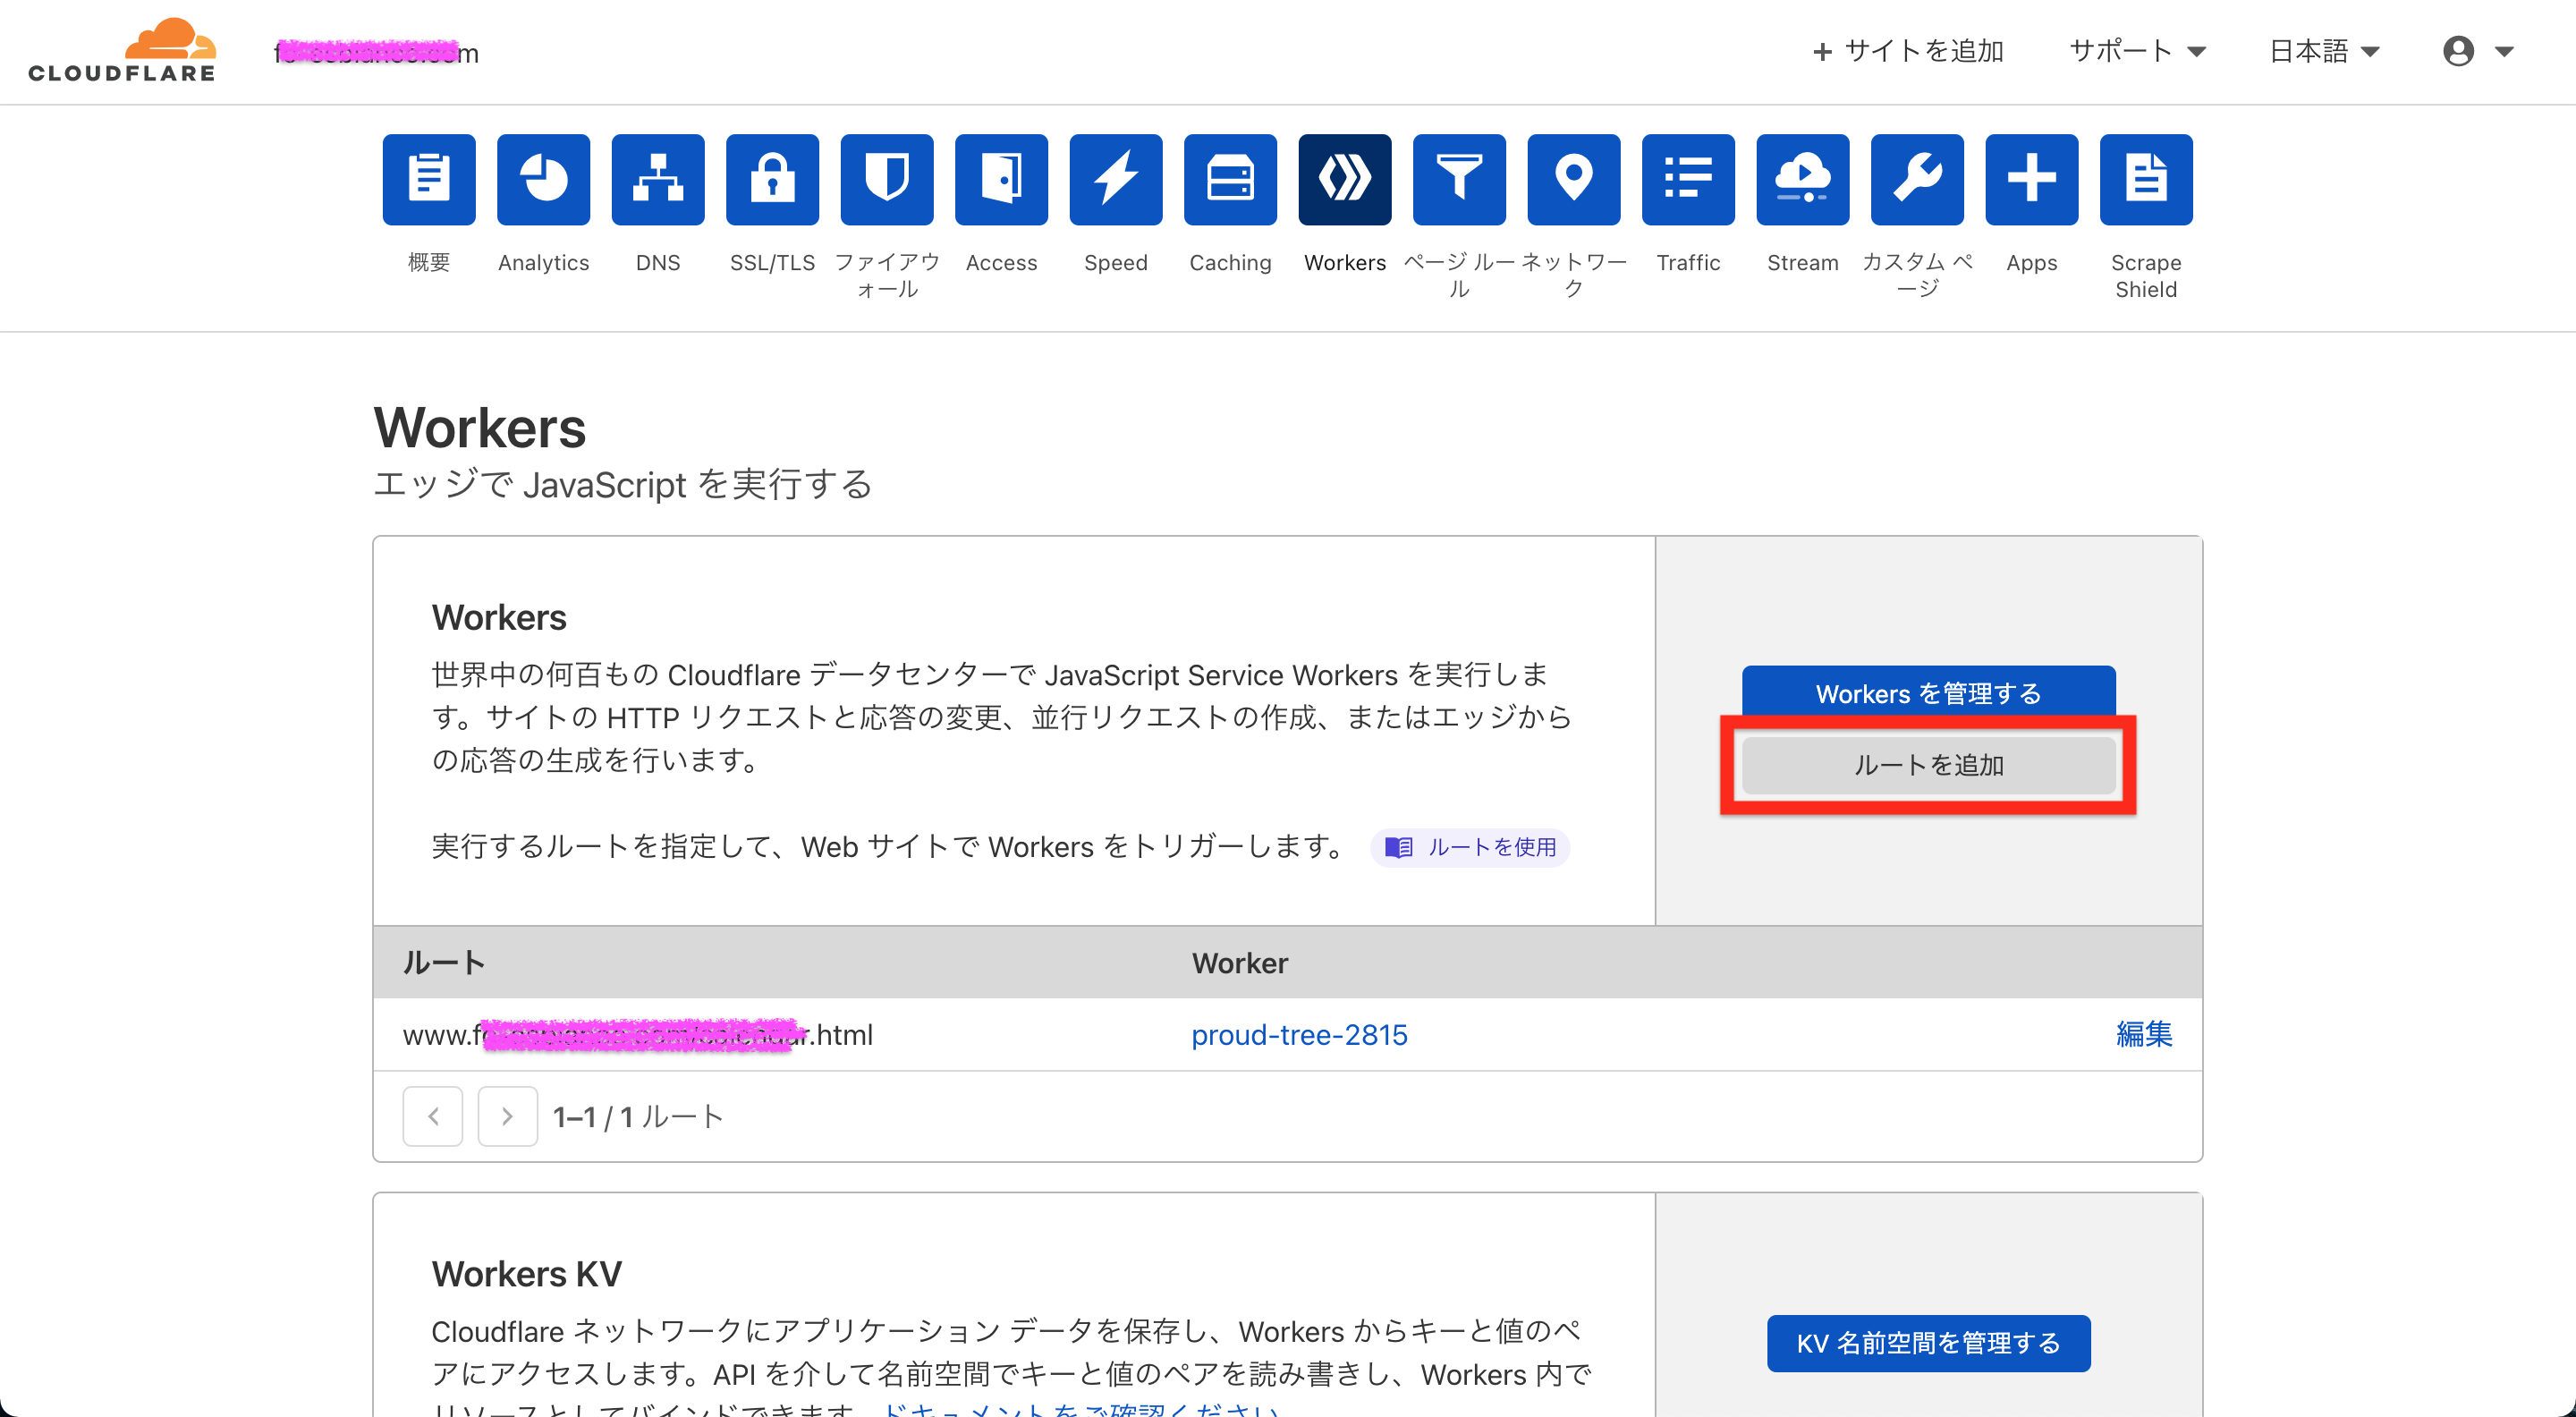Select the Traffic list icon

click(1687, 180)
